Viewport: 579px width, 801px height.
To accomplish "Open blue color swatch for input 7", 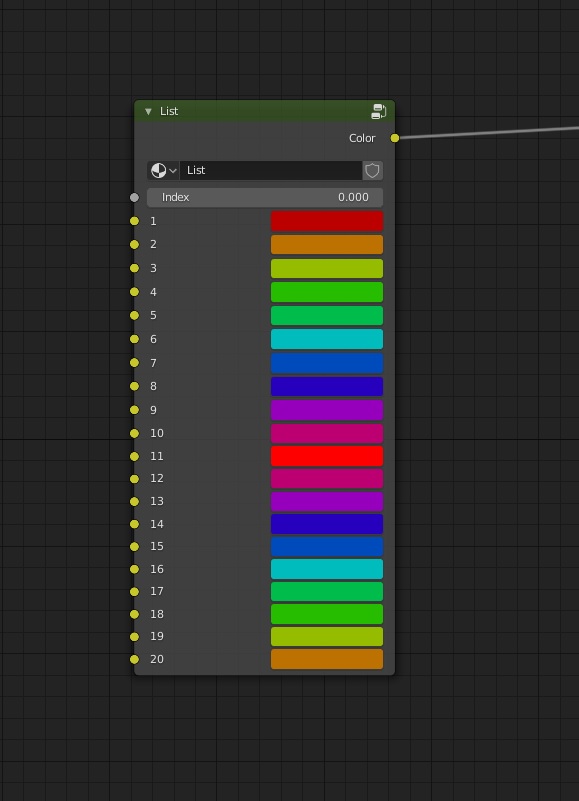I will coord(327,363).
